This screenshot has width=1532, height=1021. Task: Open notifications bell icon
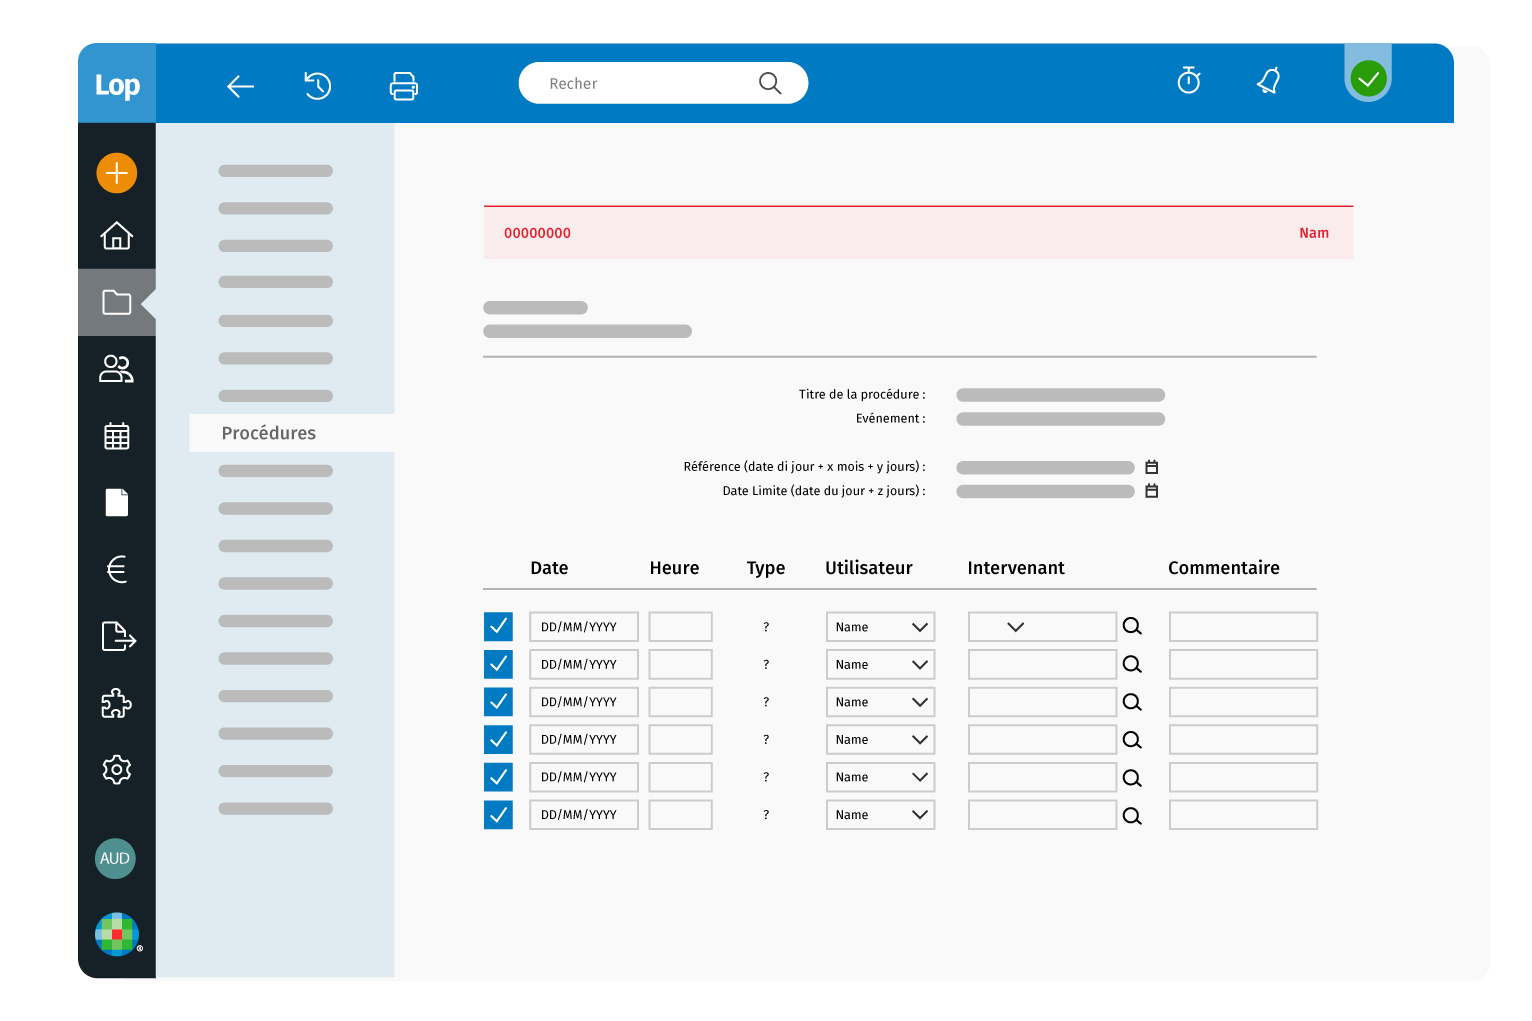pyautogui.click(x=1268, y=80)
